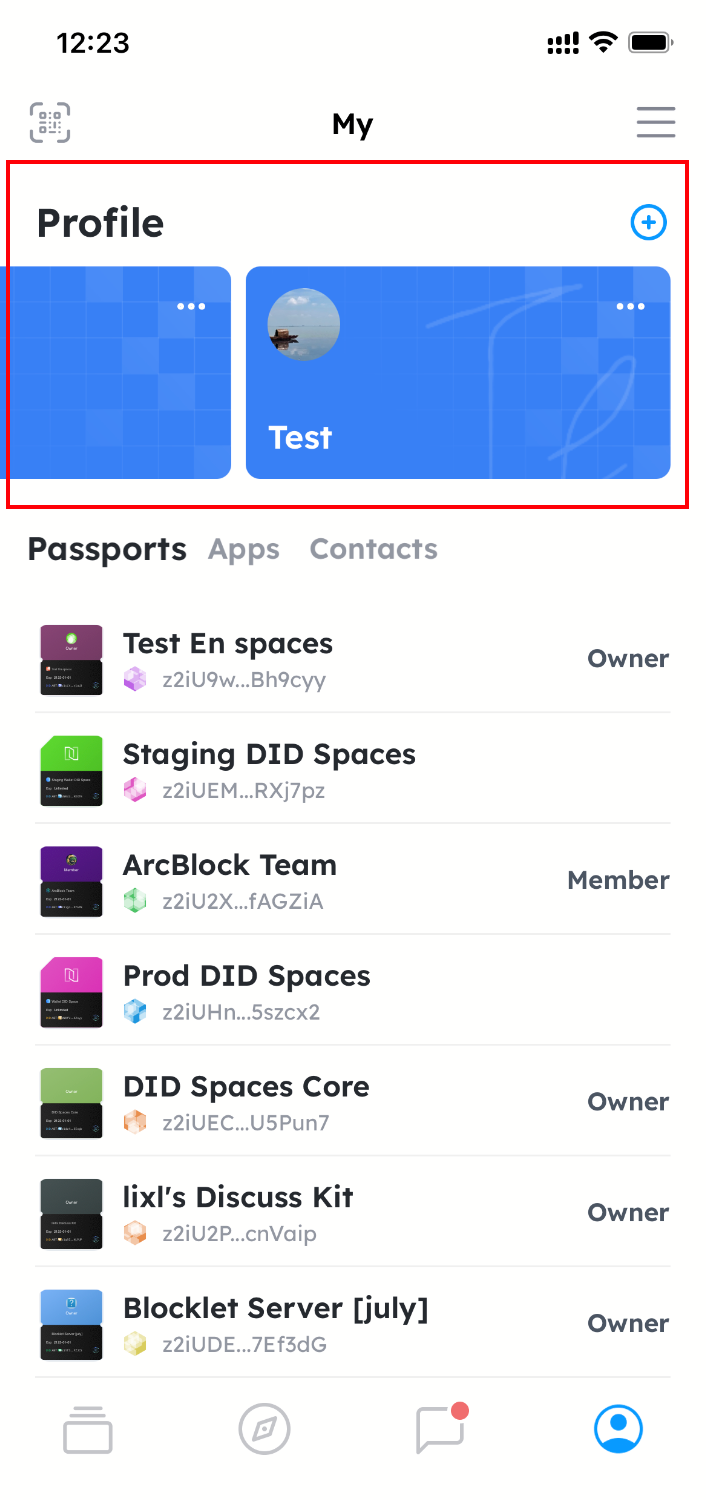Image resolution: width=706 pixels, height=1500 pixels.
Task: Select the Passports tab
Action: click(x=107, y=549)
